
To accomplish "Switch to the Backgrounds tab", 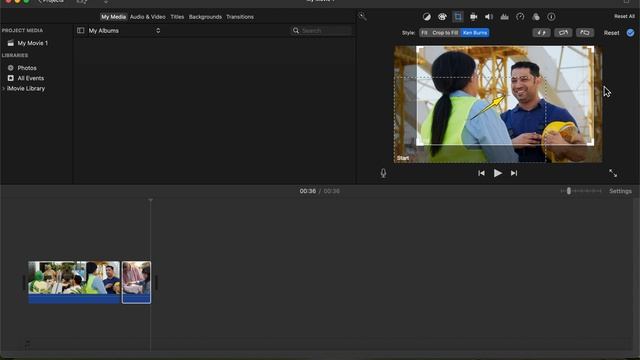I will pyautogui.click(x=205, y=17).
